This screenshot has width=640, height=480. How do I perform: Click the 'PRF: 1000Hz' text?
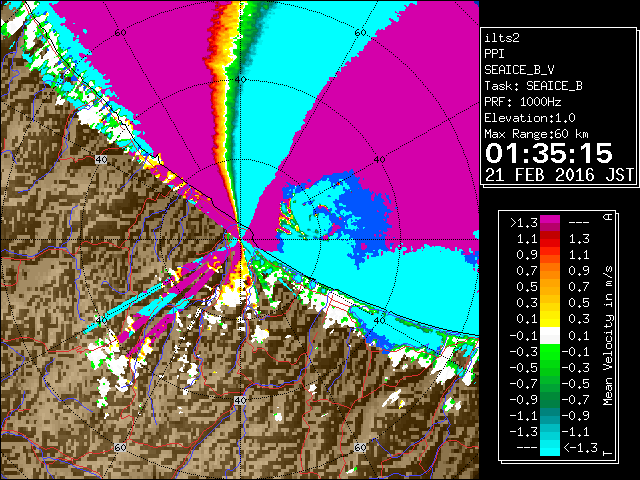pos(523,102)
